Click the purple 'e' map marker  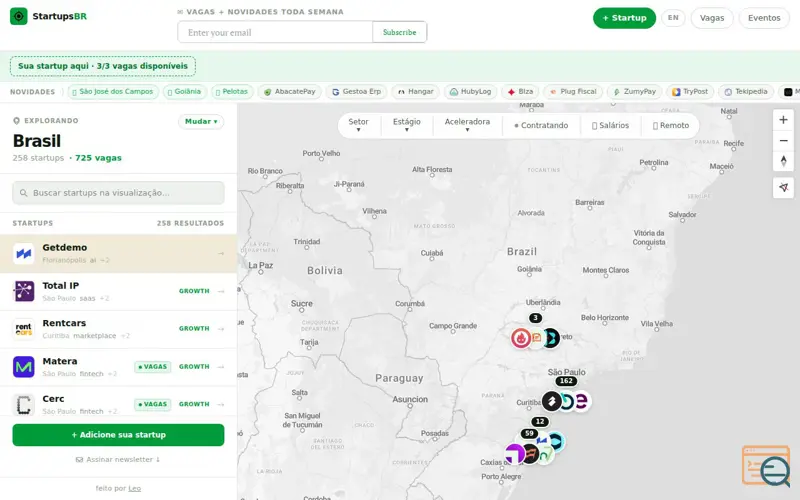[x=581, y=401]
